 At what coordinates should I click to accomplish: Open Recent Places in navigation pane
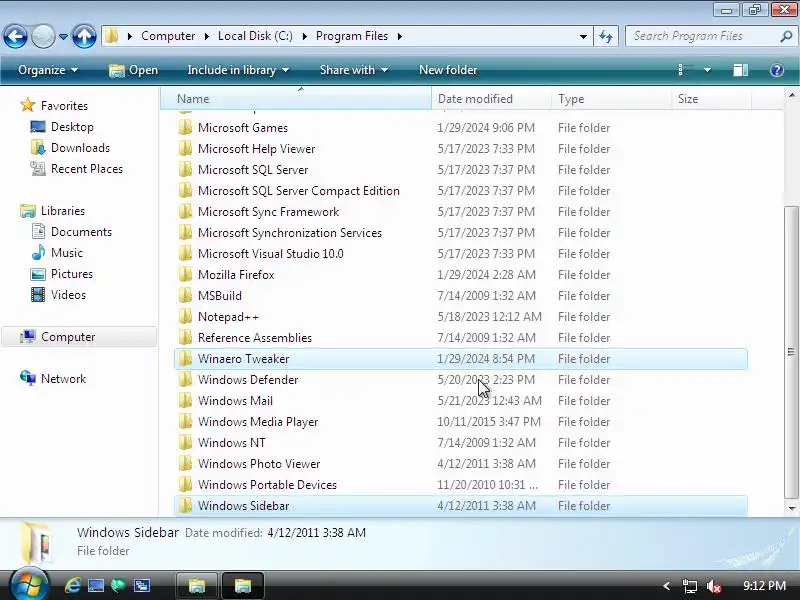[87, 169]
